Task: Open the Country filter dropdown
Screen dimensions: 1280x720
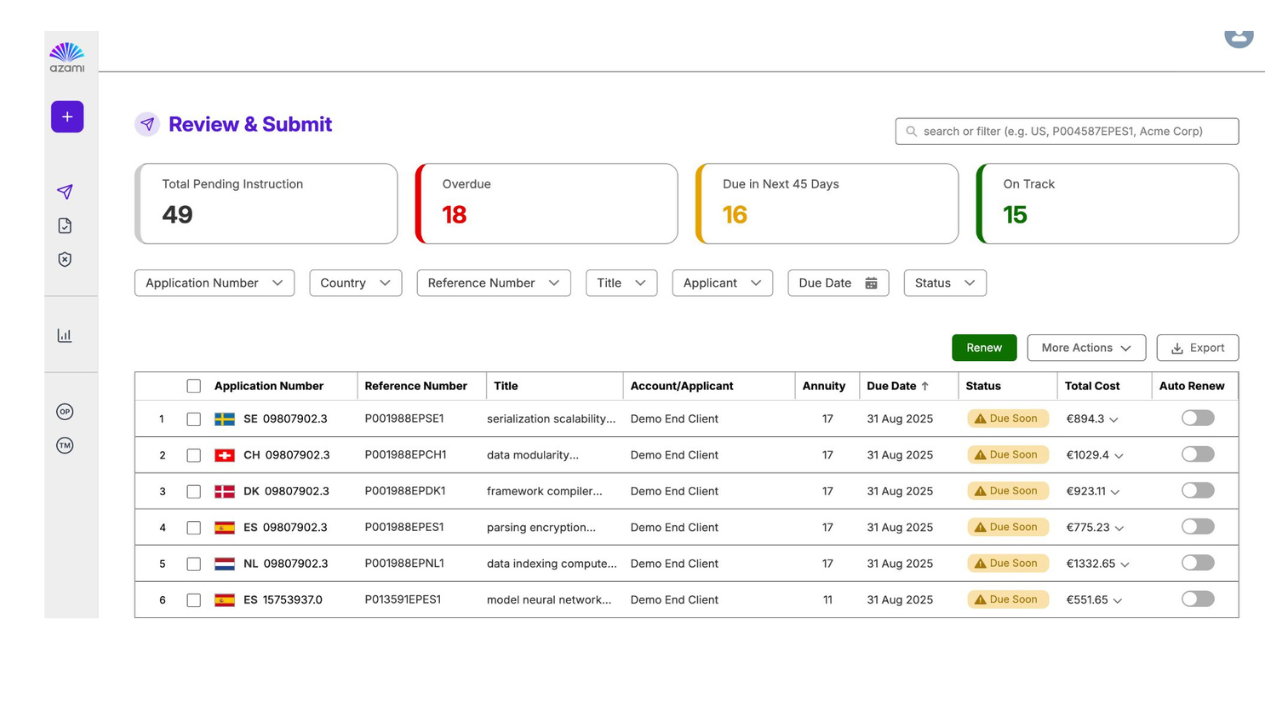Action: (x=355, y=283)
